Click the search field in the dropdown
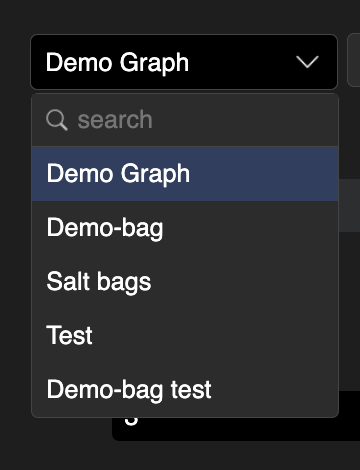Screen dimensions: 360x470 185,120
